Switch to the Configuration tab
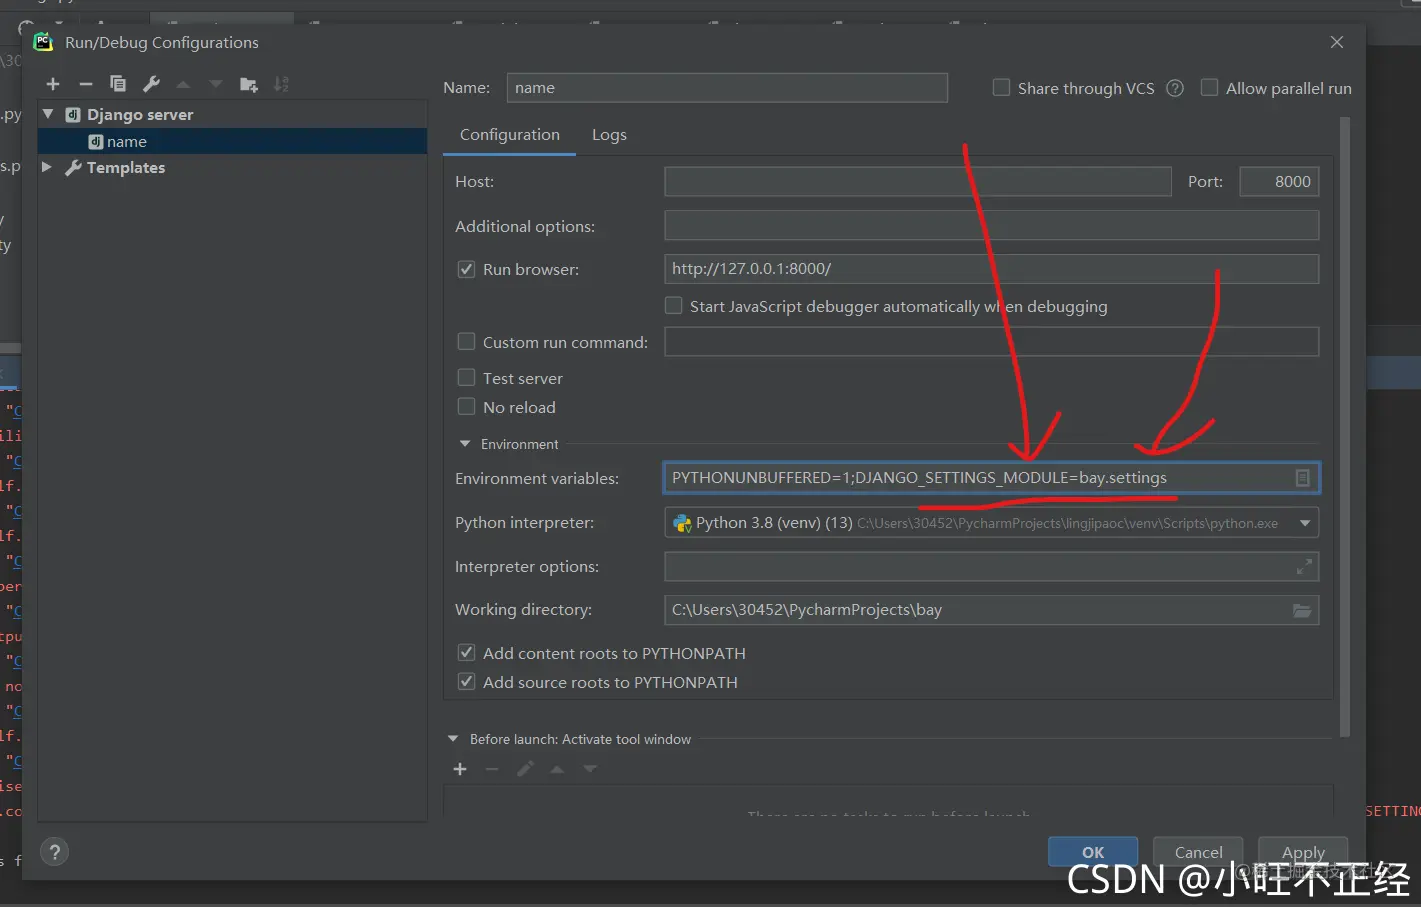The width and height of the screenshot is (1421, 907). click(510, 135)
